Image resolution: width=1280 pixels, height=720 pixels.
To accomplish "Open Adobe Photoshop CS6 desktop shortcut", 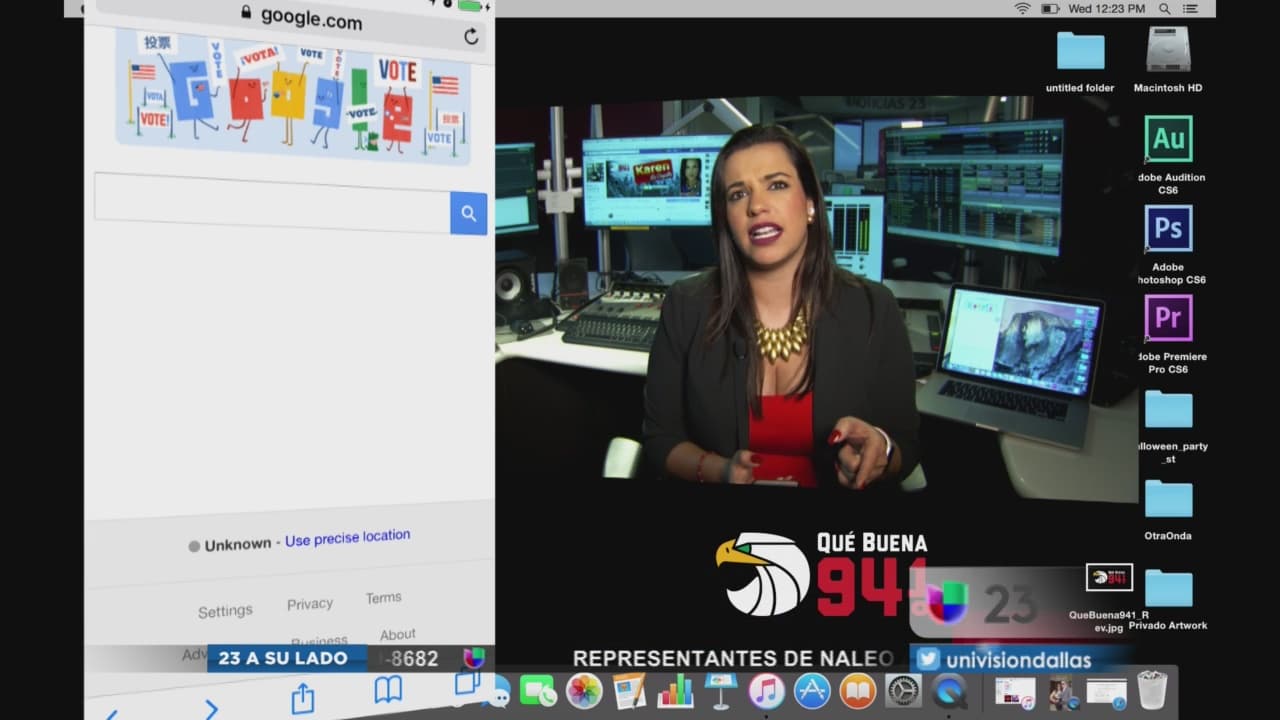I will pyautogui.click(x=1168, y=229).
